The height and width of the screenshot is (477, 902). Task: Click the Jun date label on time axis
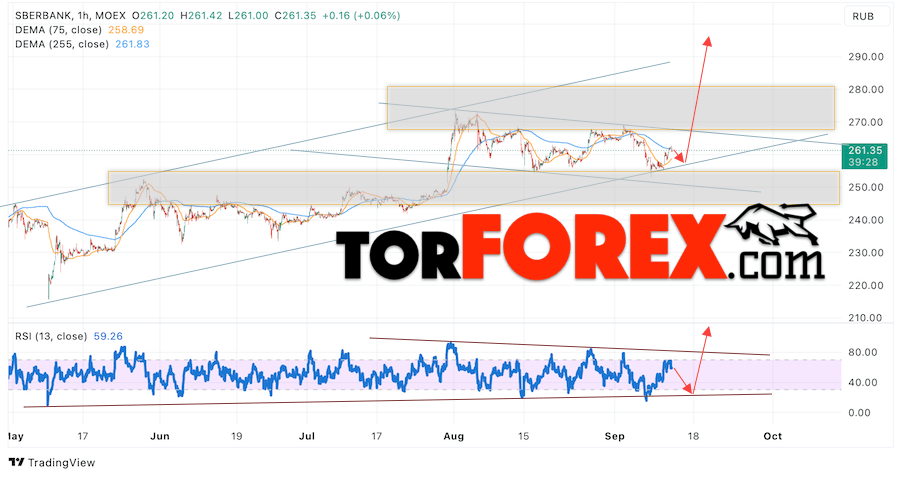[160, 436]
